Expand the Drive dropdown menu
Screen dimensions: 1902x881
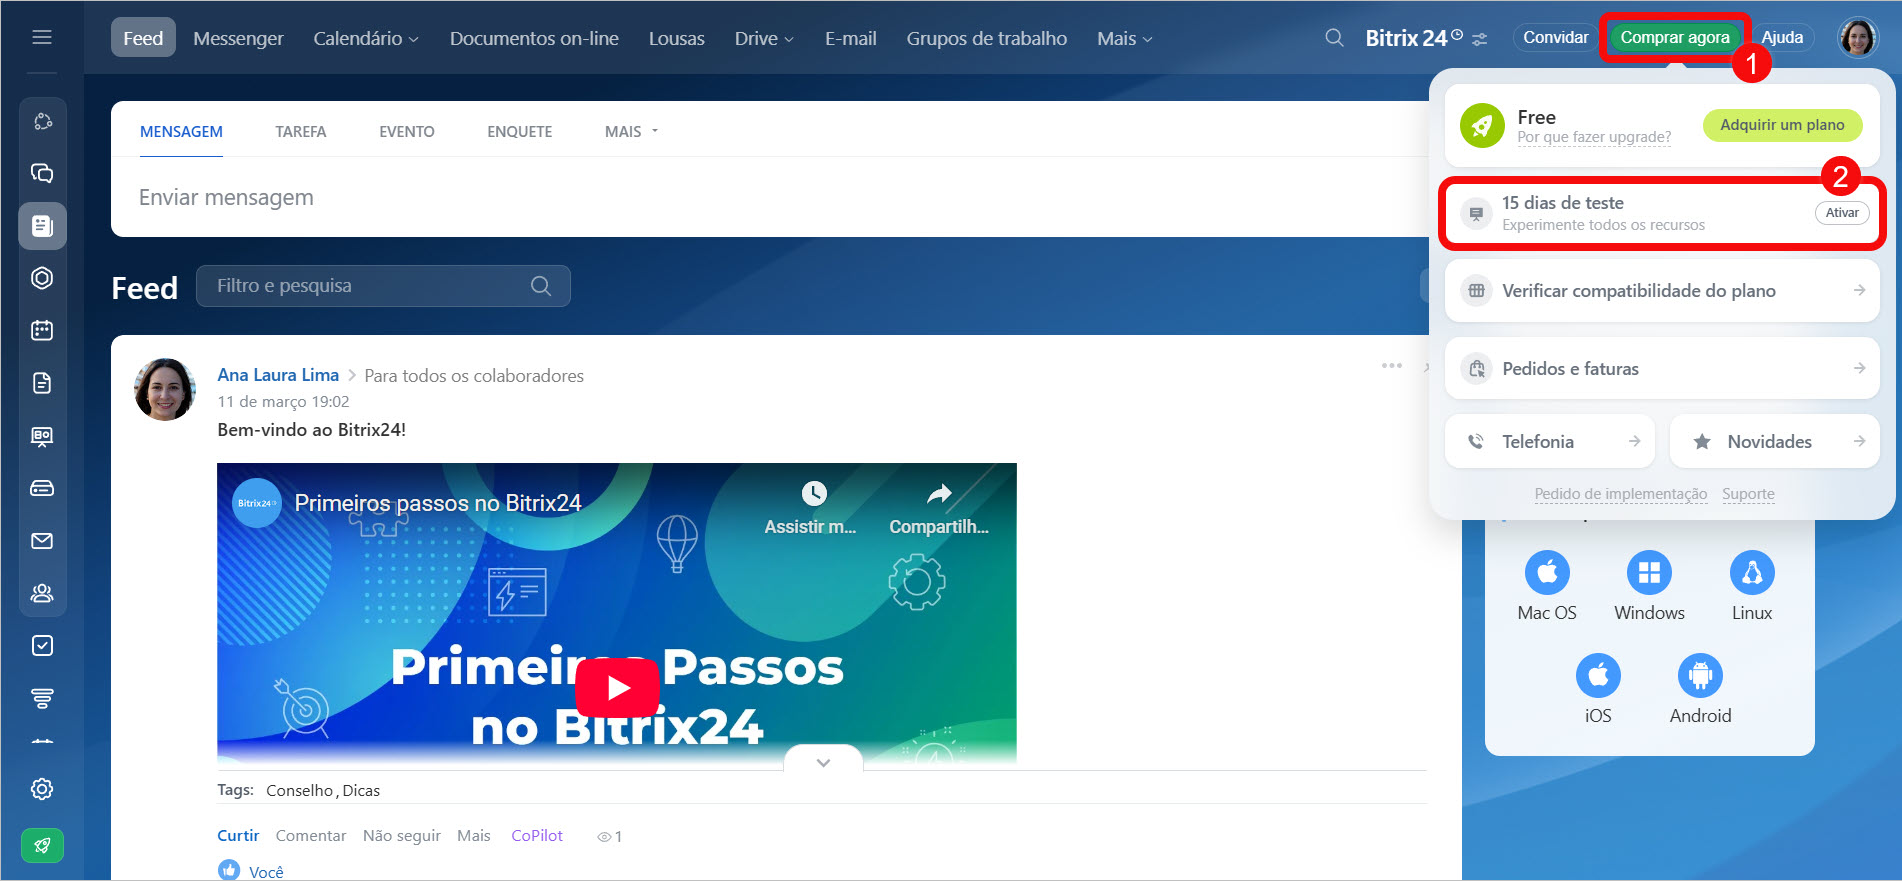pyautogui.click(x=764, y=38)
